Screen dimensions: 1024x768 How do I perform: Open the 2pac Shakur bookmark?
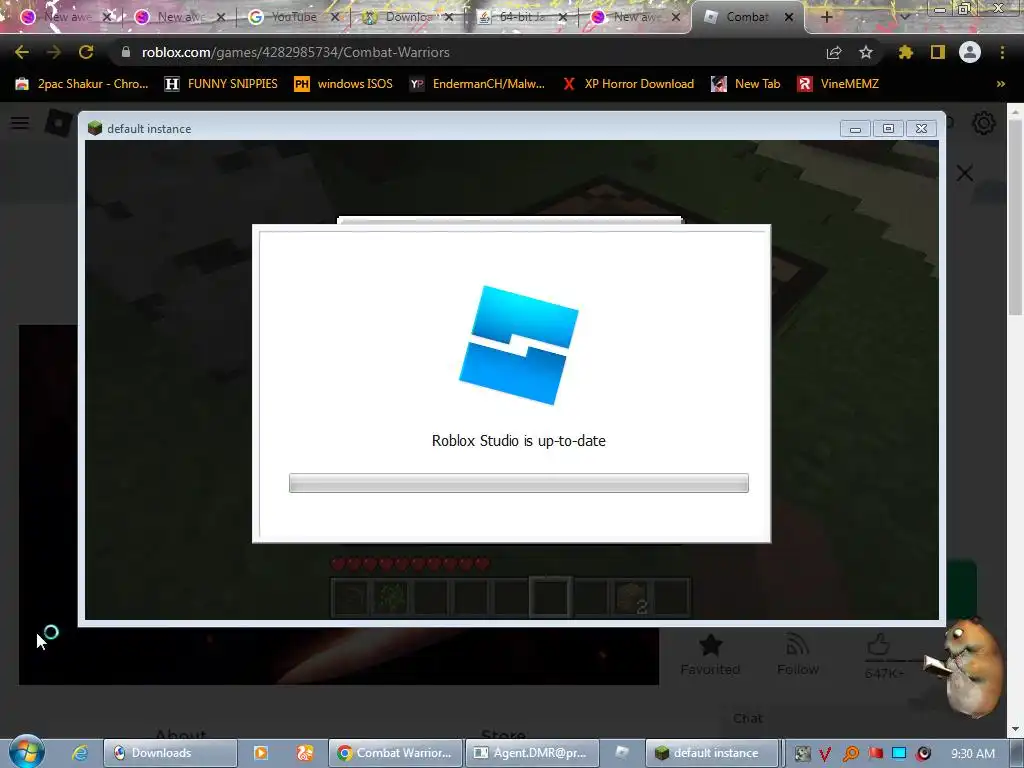pyautogui.click(x=82, y=84)
